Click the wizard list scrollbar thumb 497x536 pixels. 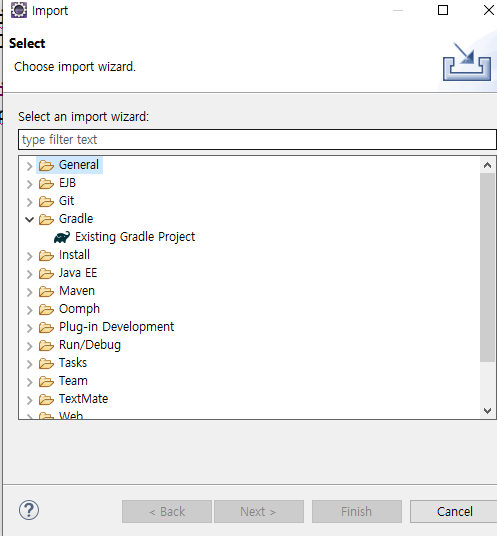click(487, 267)
